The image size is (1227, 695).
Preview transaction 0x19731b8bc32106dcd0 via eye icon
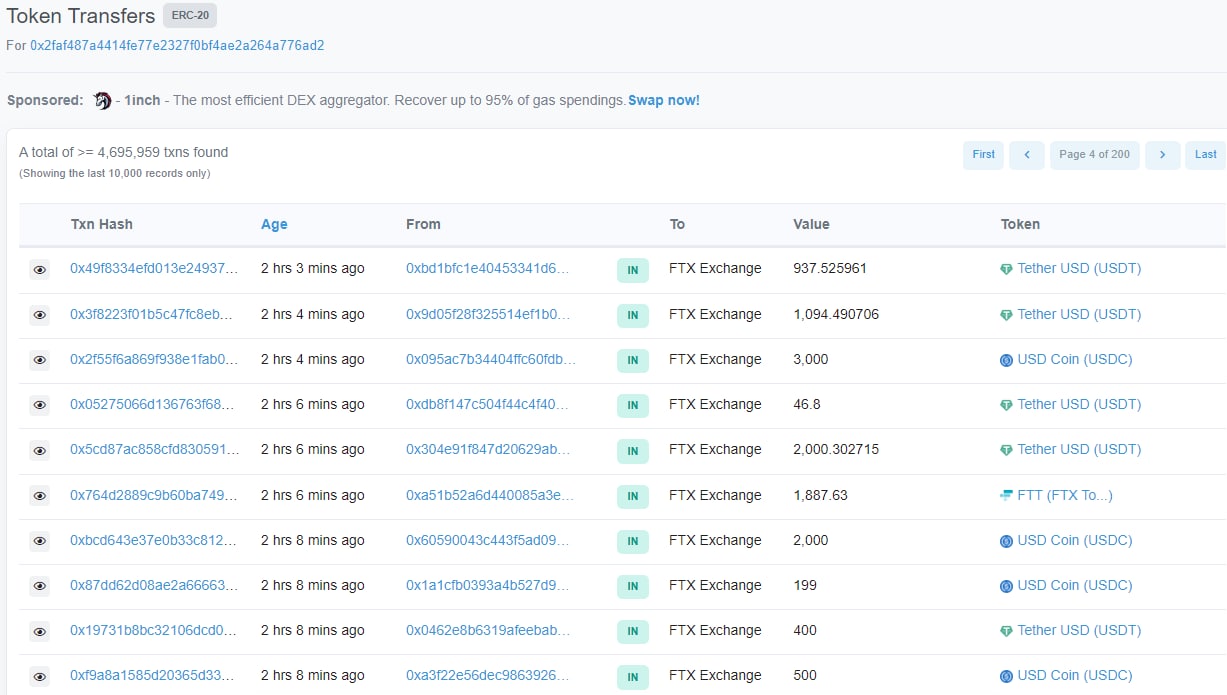[x=39, y=631]
